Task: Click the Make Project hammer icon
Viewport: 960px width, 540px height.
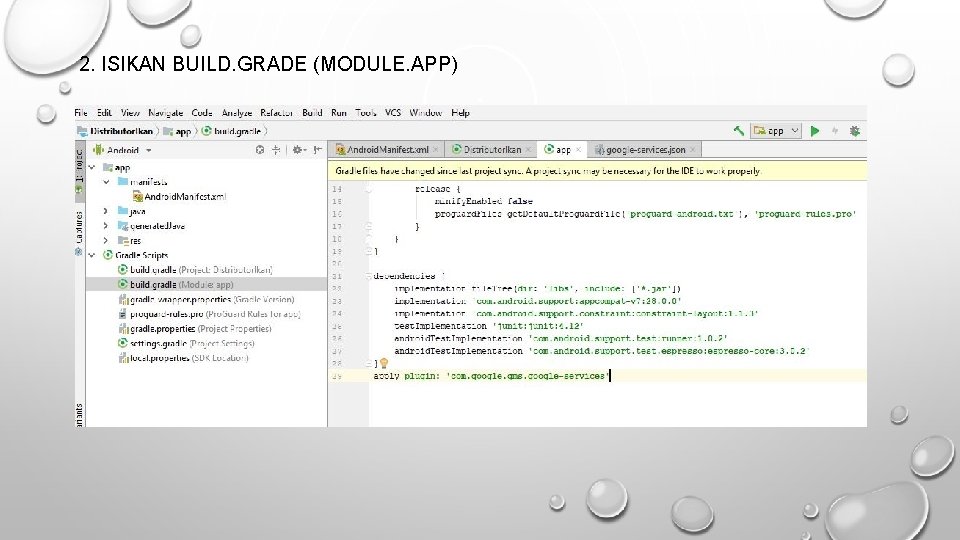Action: (738, 130)
